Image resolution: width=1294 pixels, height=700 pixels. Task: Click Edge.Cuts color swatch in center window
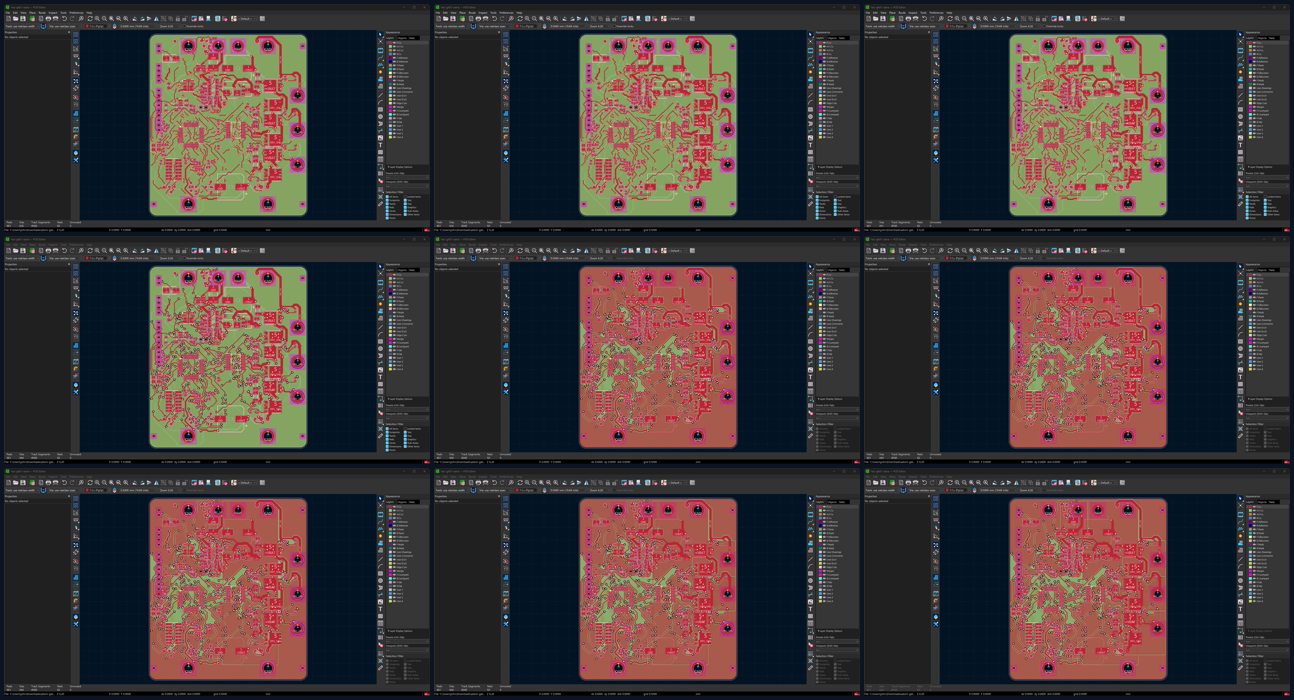point(820,335)
